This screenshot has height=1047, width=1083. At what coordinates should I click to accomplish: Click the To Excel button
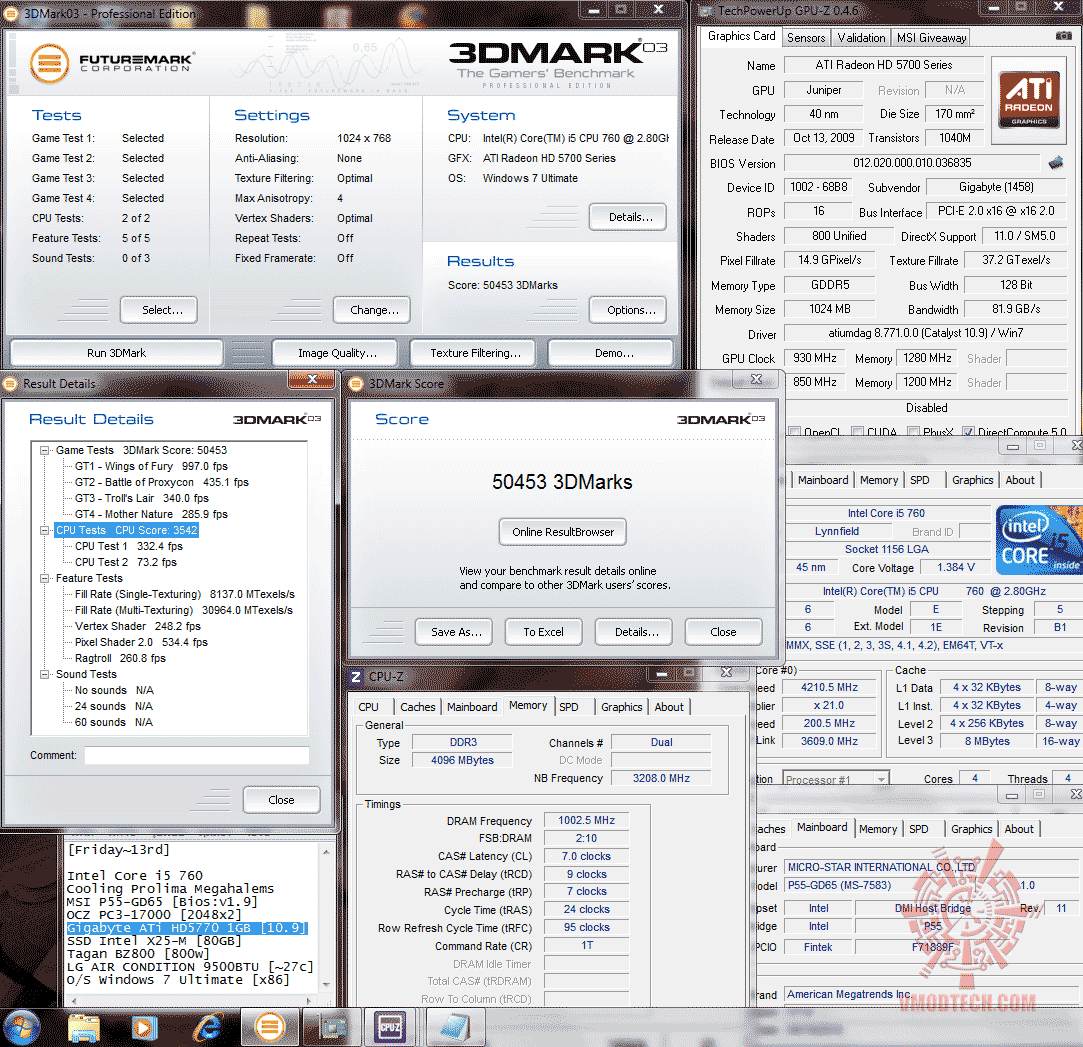click(544, 632)
